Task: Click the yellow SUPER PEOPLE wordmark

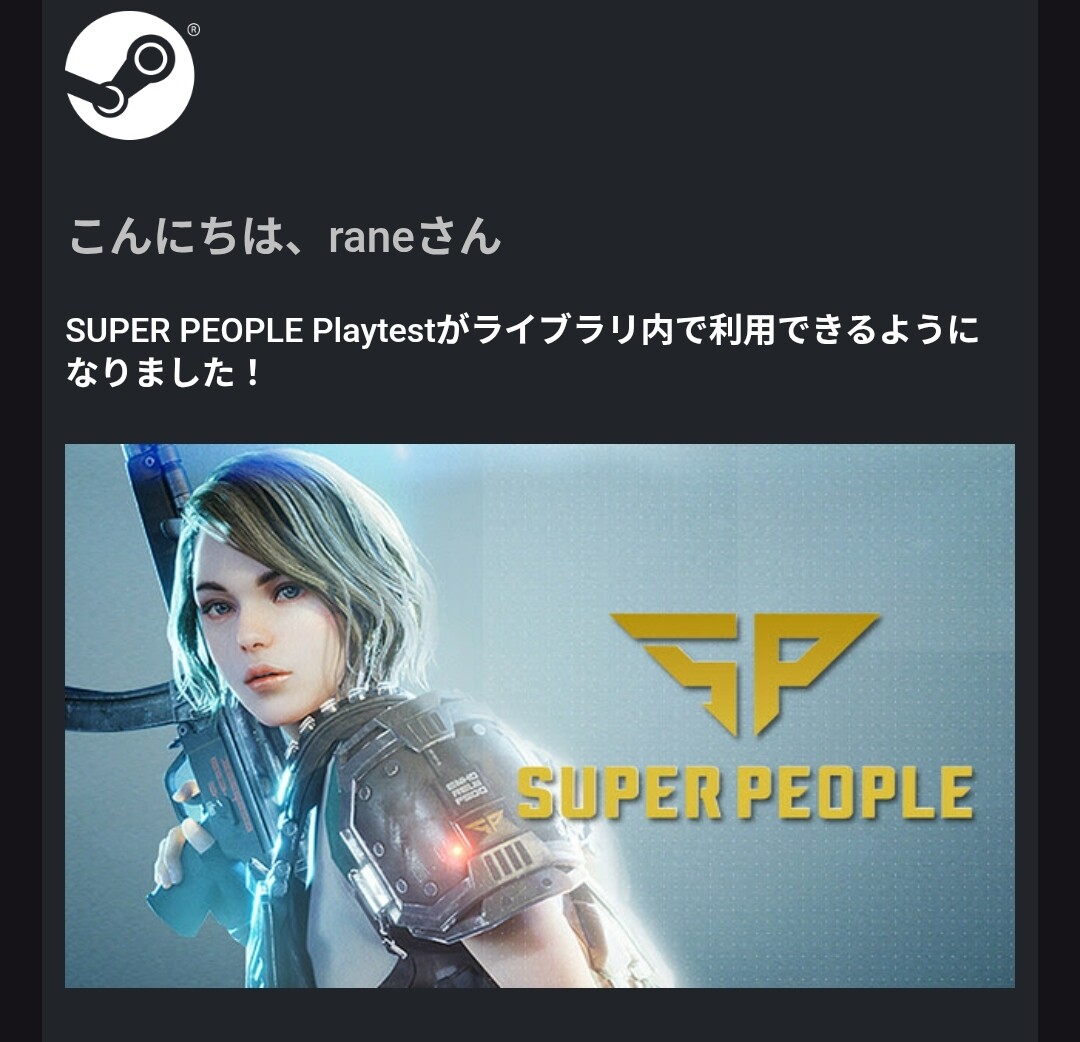Action: [x=745, y=792]
